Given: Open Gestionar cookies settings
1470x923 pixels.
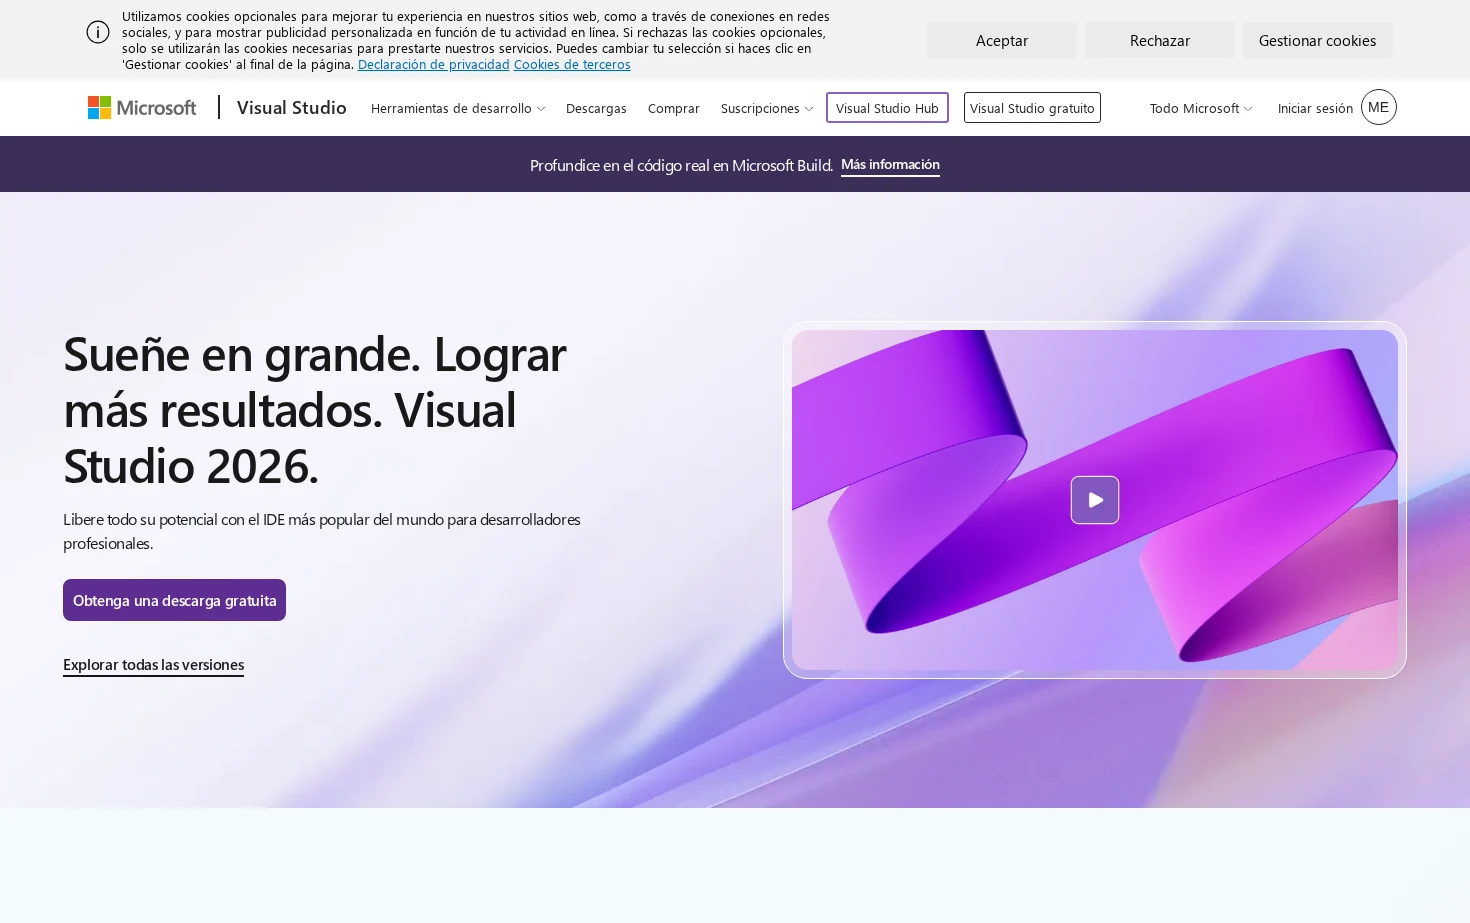Looking at the screenshot, I should pyautogui.click(x=1317, y=41).
